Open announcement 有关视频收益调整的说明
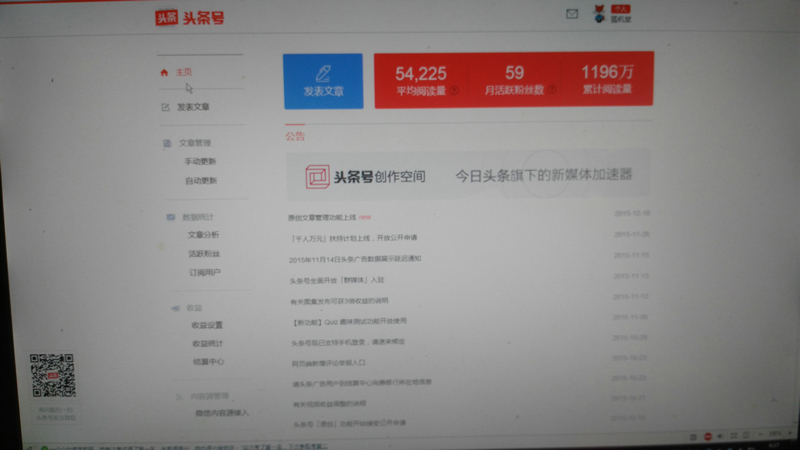This screenshot has width=800, height=450. pyautogui.click(x=330, y=404)
